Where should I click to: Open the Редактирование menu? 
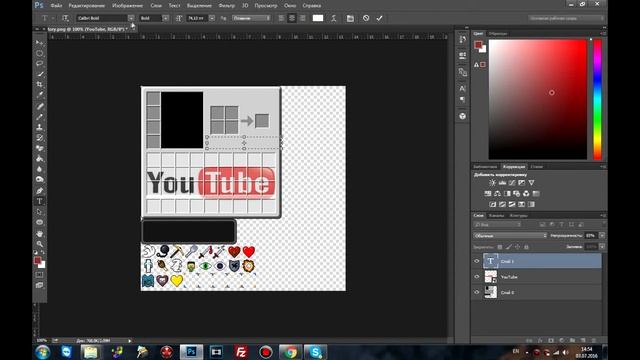coord(87,6)
